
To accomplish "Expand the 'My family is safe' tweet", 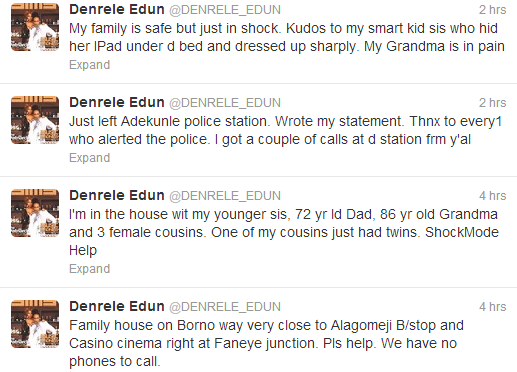I will coord(89,65).
